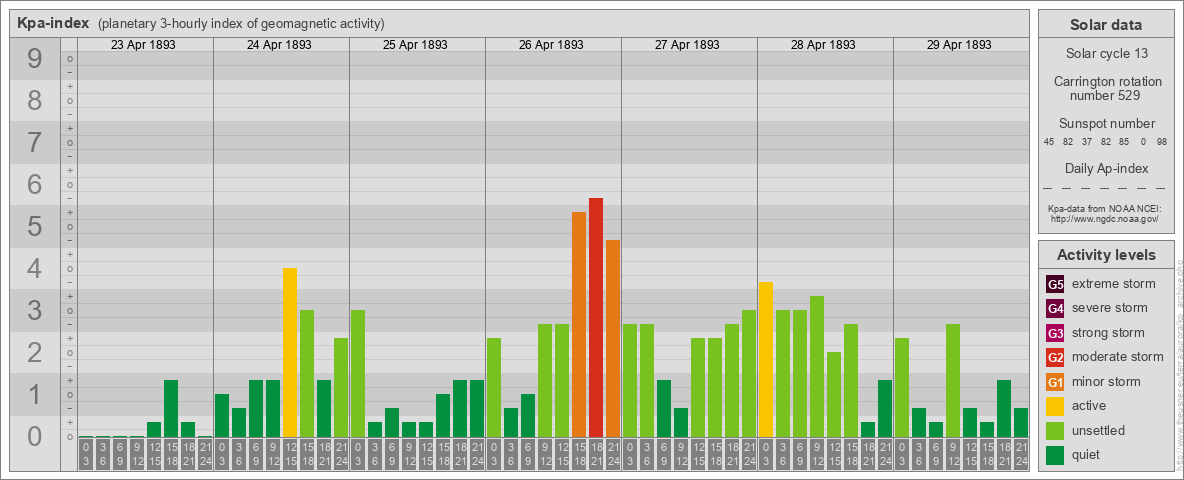Click the '12 15' time slot under 24 Apr
1184x480 pixels.
pos(290,454)
